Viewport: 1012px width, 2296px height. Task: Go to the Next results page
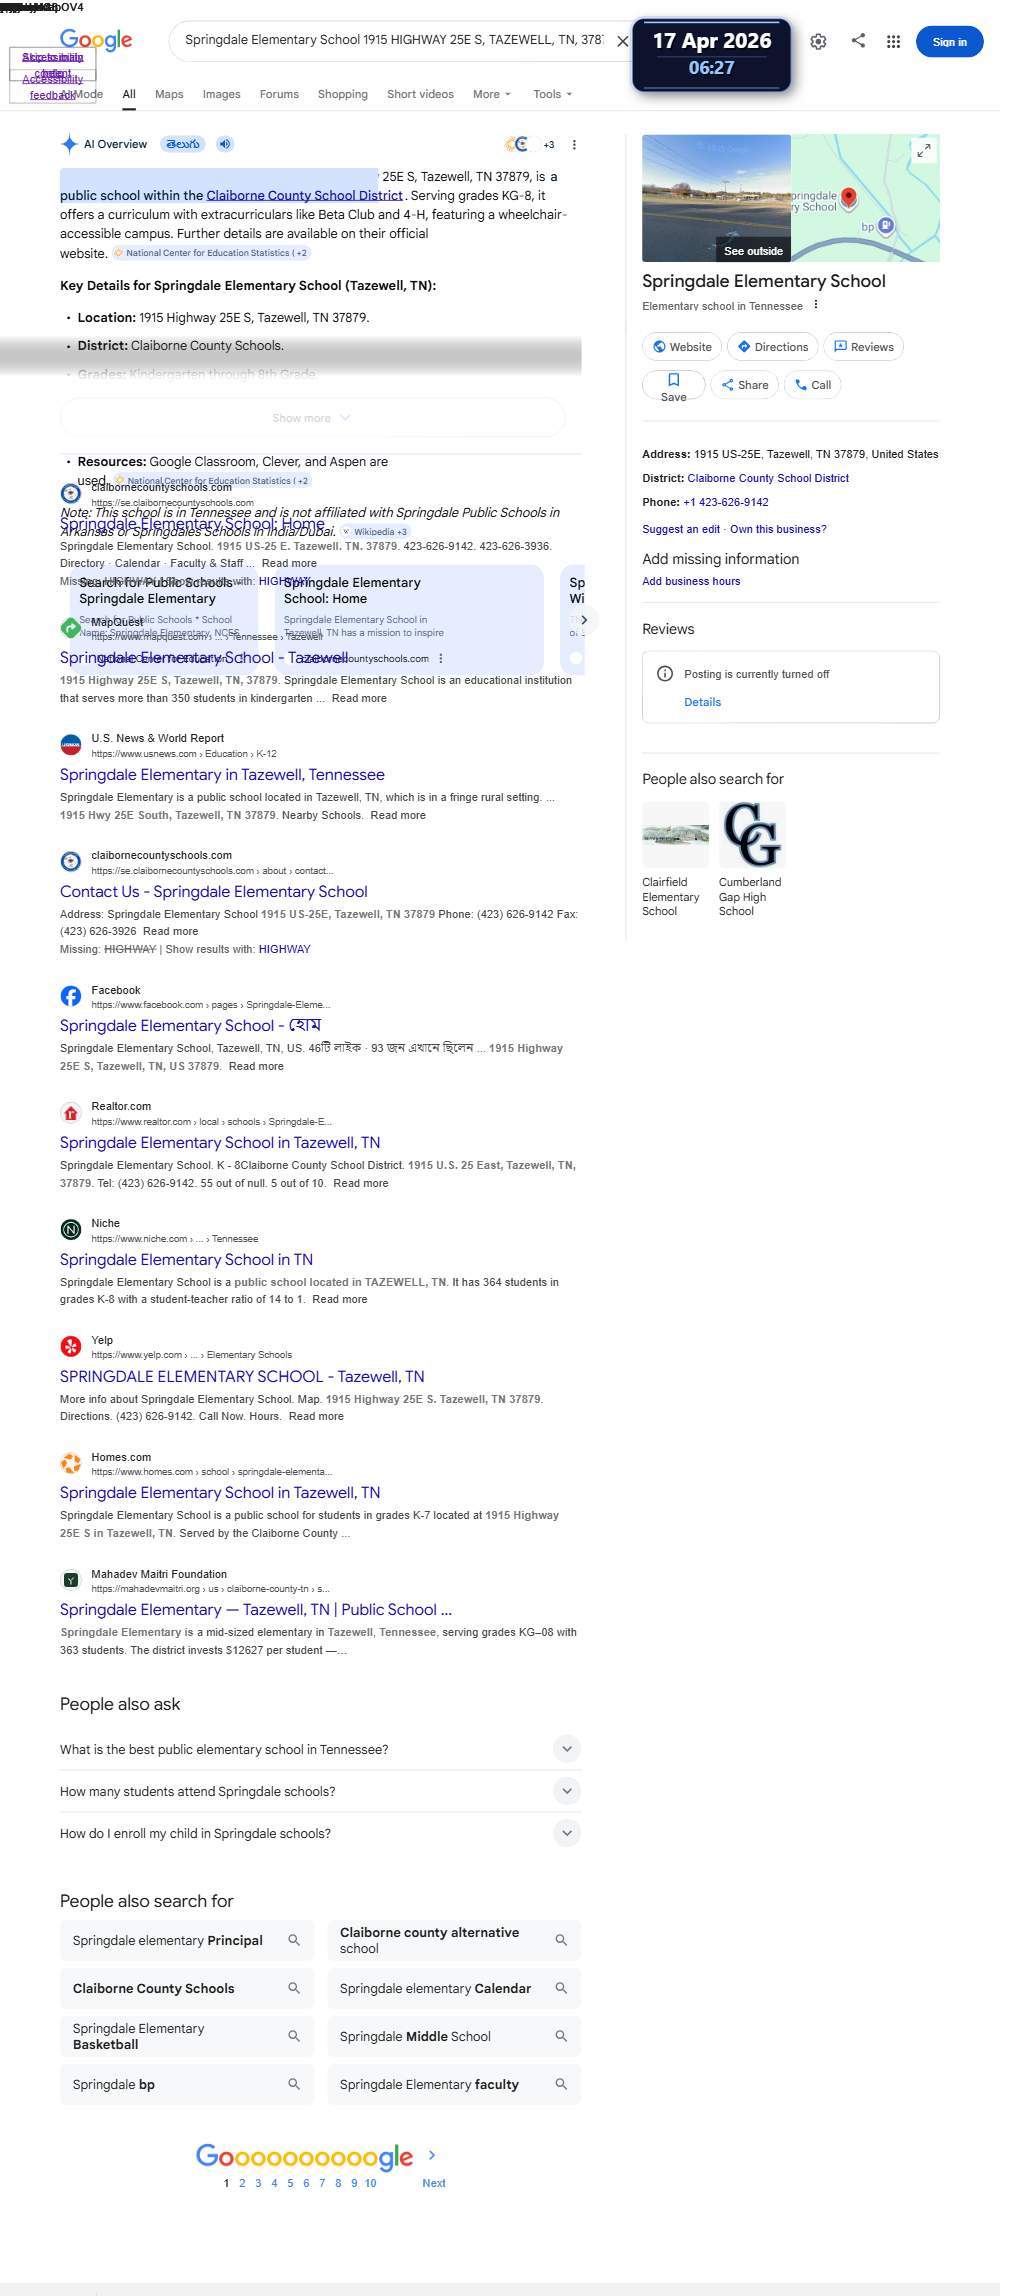coord(434,2183)
